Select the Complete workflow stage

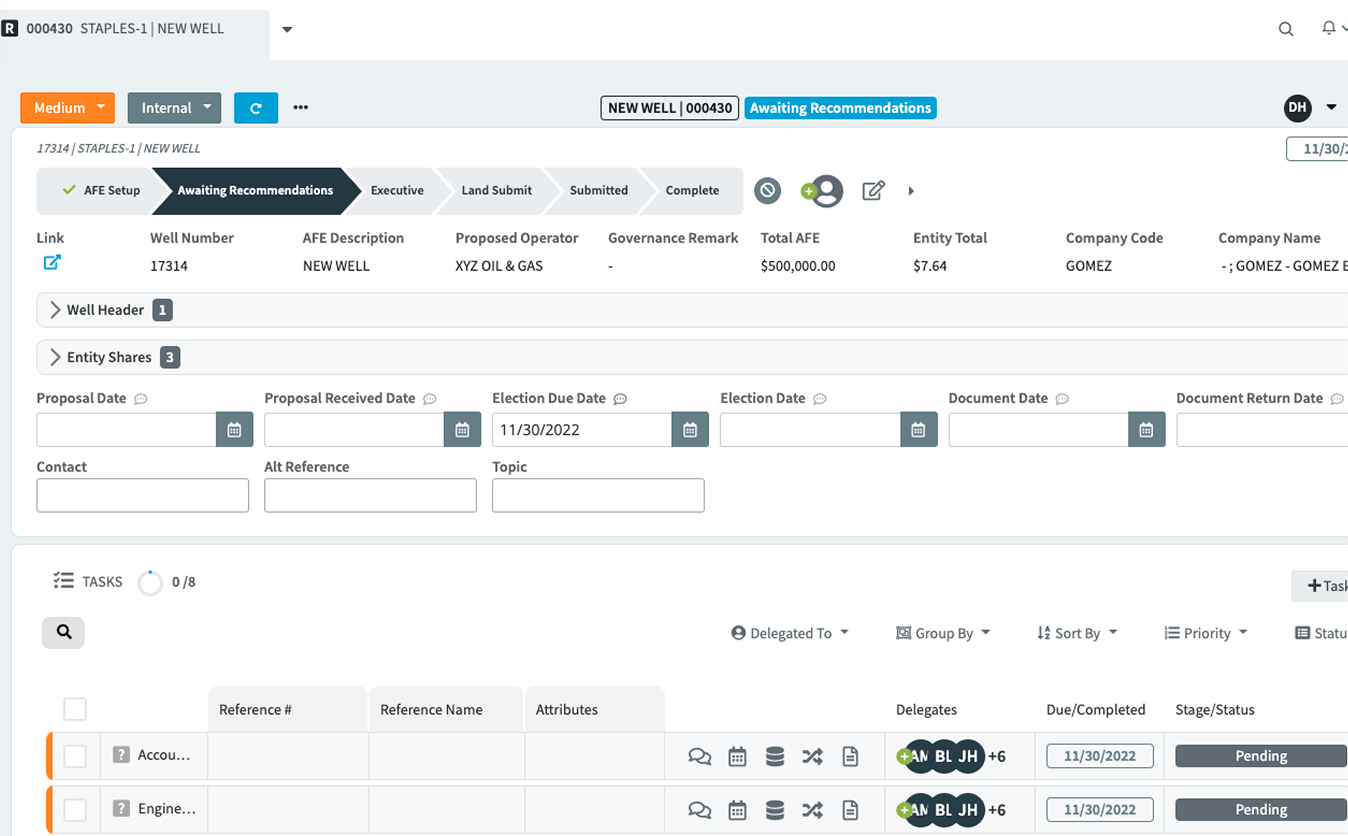692,191
